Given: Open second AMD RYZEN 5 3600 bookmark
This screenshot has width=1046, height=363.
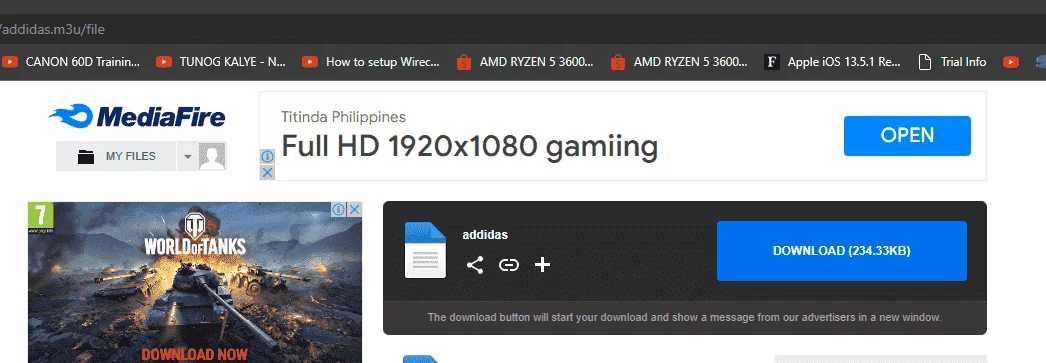Looking at the screenshot, I should 679,62.
